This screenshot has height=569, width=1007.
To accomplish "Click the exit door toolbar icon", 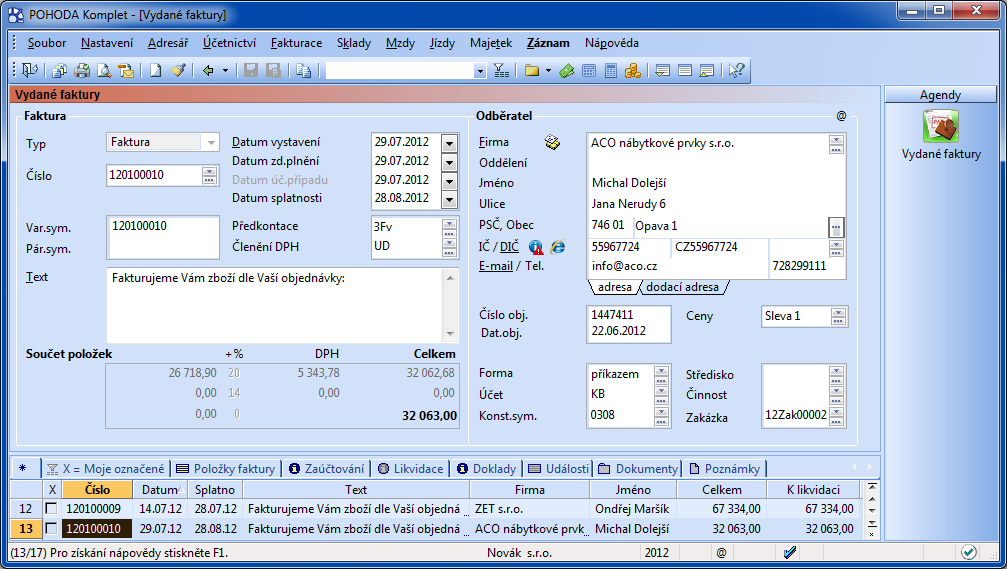I will 30,70.
